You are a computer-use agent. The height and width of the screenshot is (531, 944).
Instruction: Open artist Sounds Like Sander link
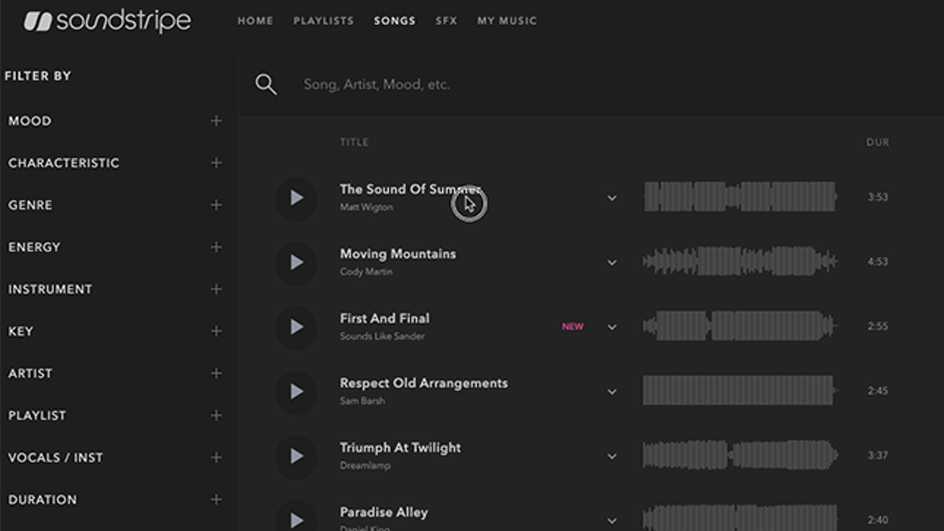[x=382, y=336]
